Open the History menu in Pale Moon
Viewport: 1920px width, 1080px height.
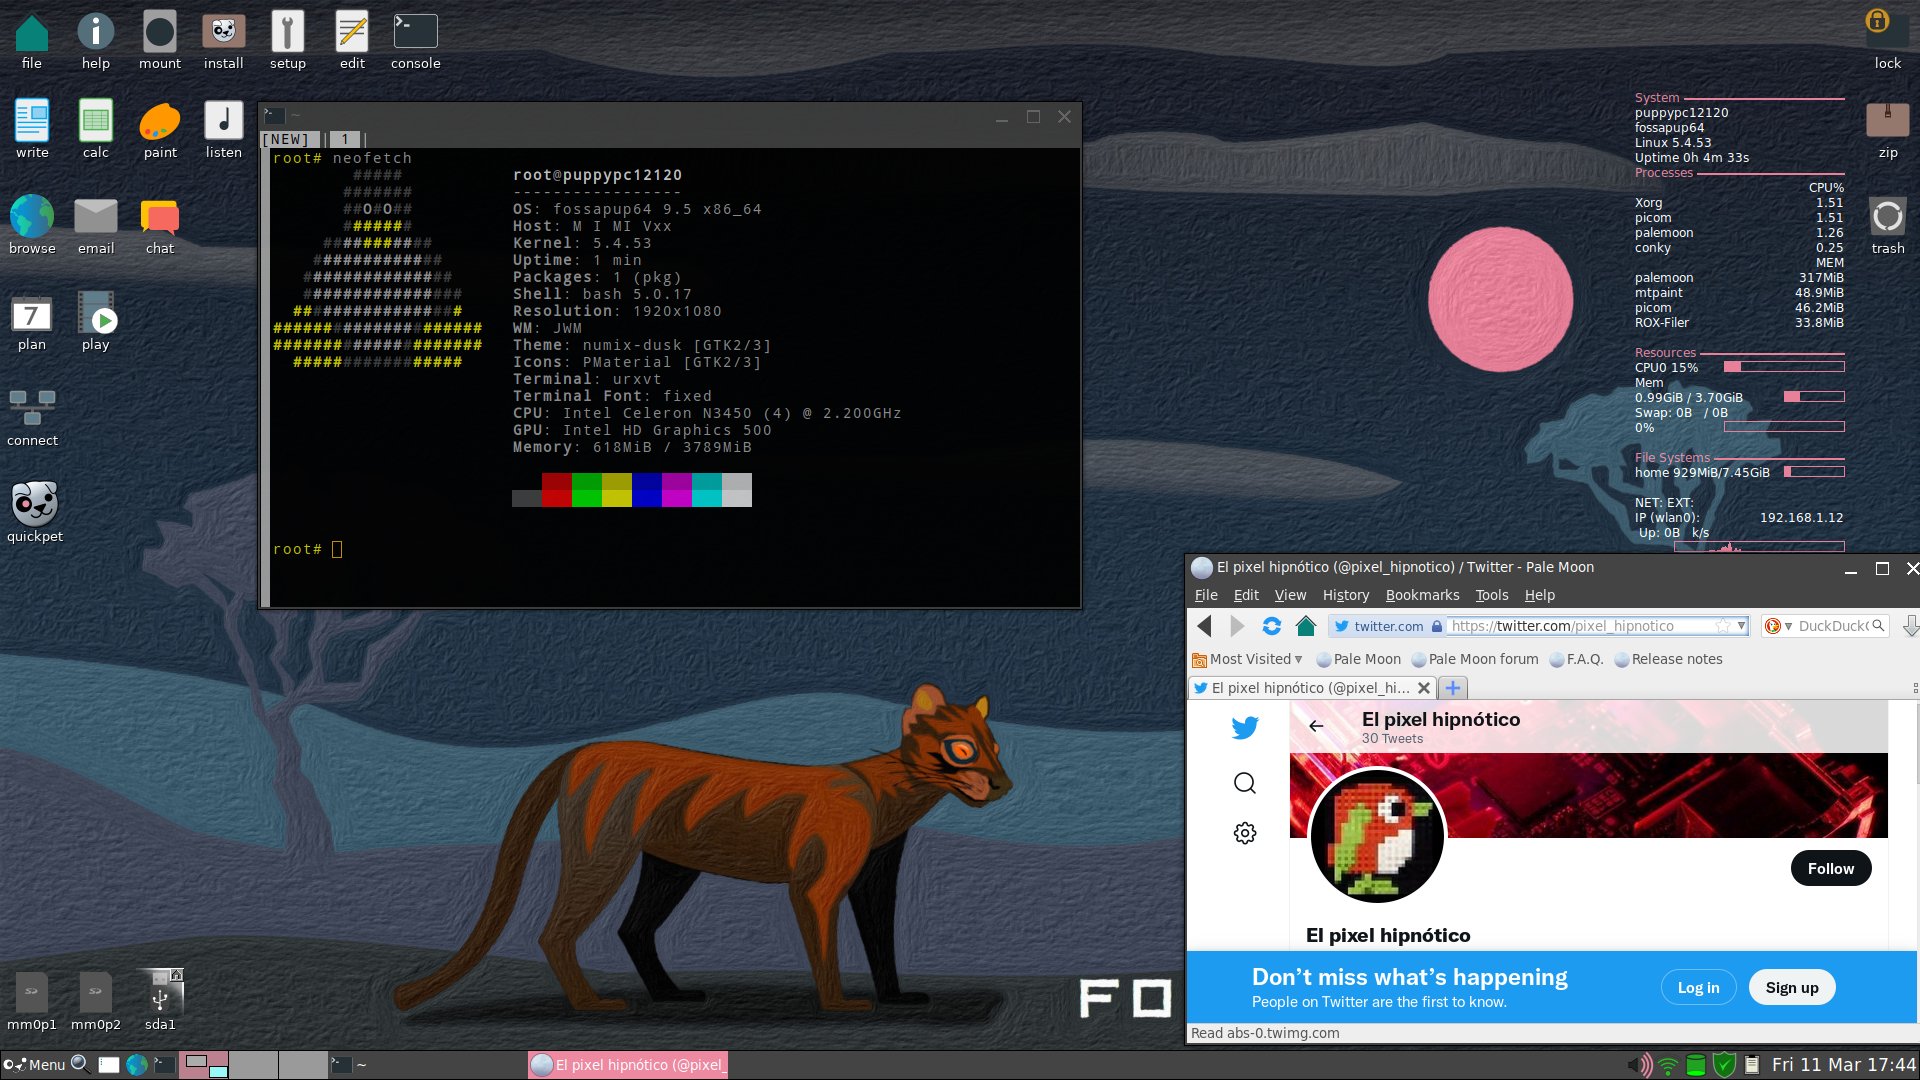[1344, 595]
